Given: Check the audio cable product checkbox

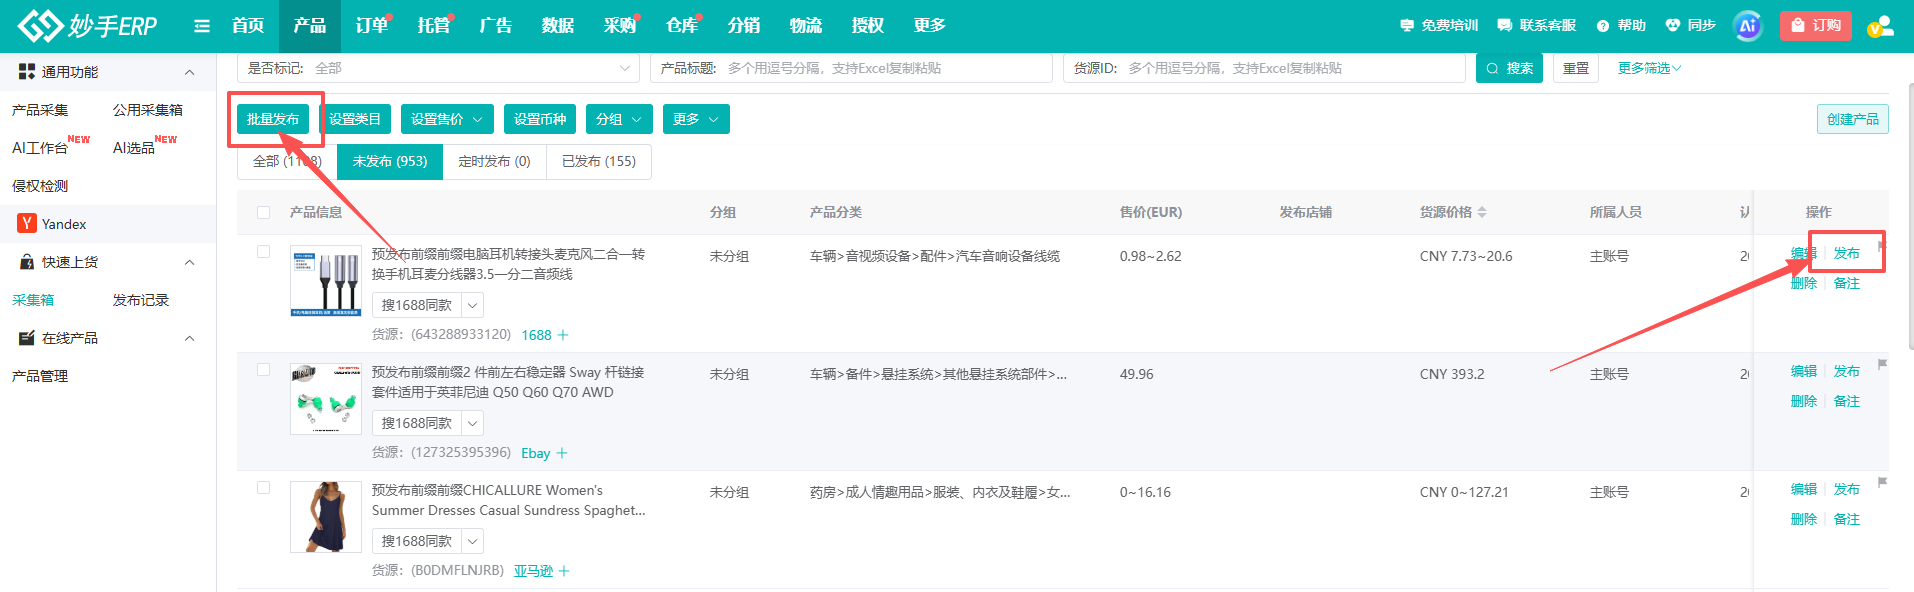Looking at the screenshot, I should (x=264, y=252).
